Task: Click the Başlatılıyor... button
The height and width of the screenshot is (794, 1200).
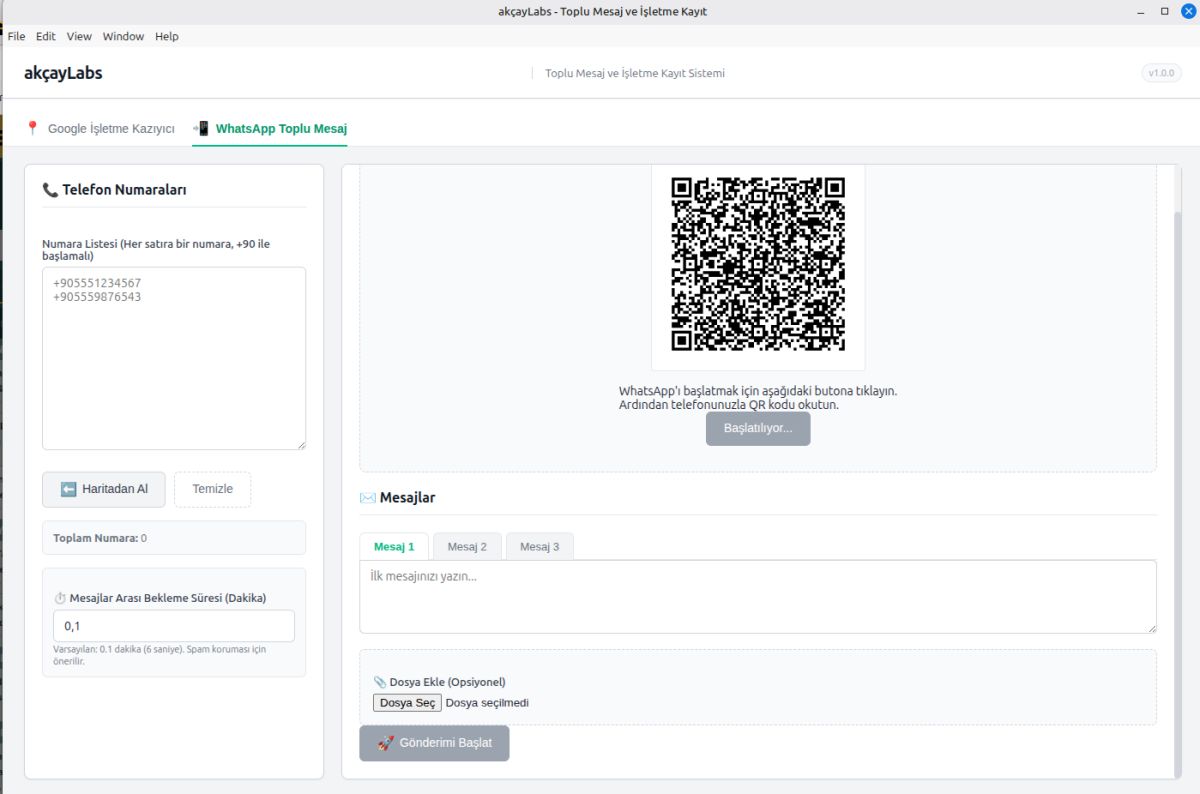Action: tap(758, 428)
